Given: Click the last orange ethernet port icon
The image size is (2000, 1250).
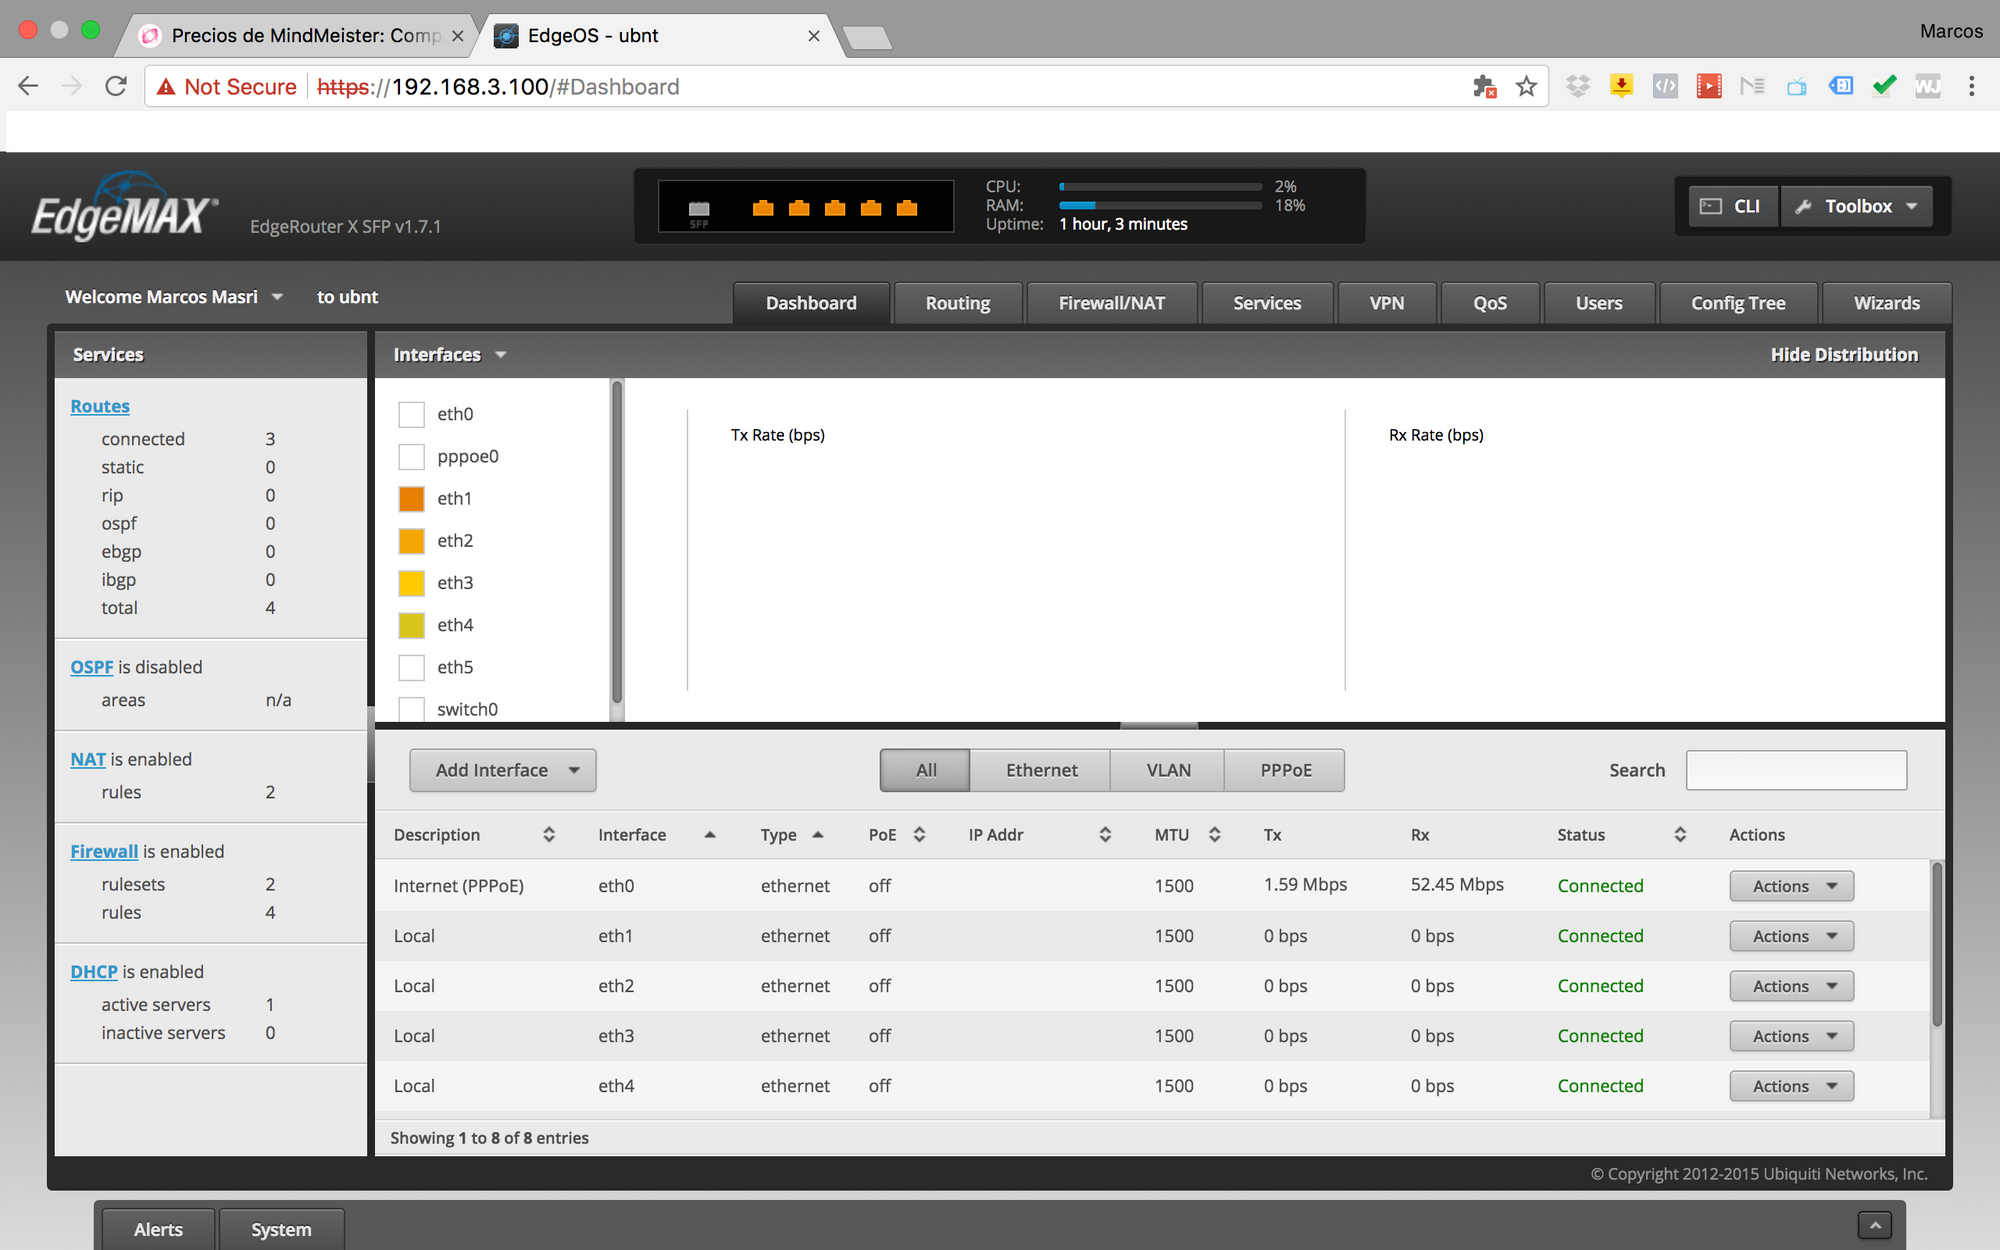Looking at the screenshot, I should 907,208.
